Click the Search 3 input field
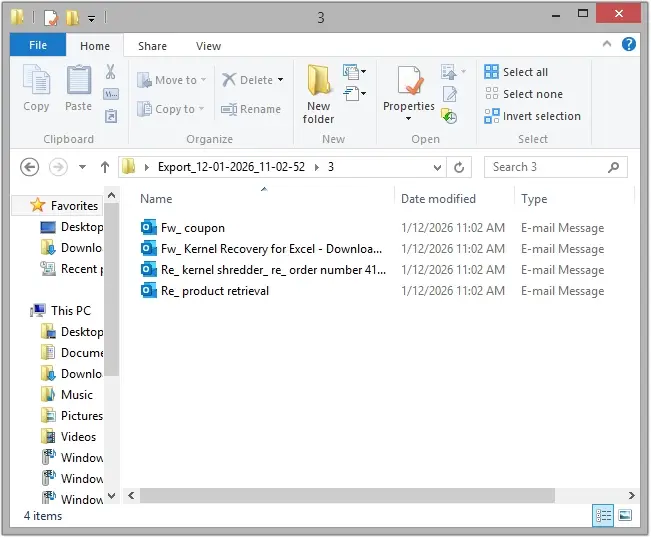This screenshot has width=651, height=538. coord(556,167)
